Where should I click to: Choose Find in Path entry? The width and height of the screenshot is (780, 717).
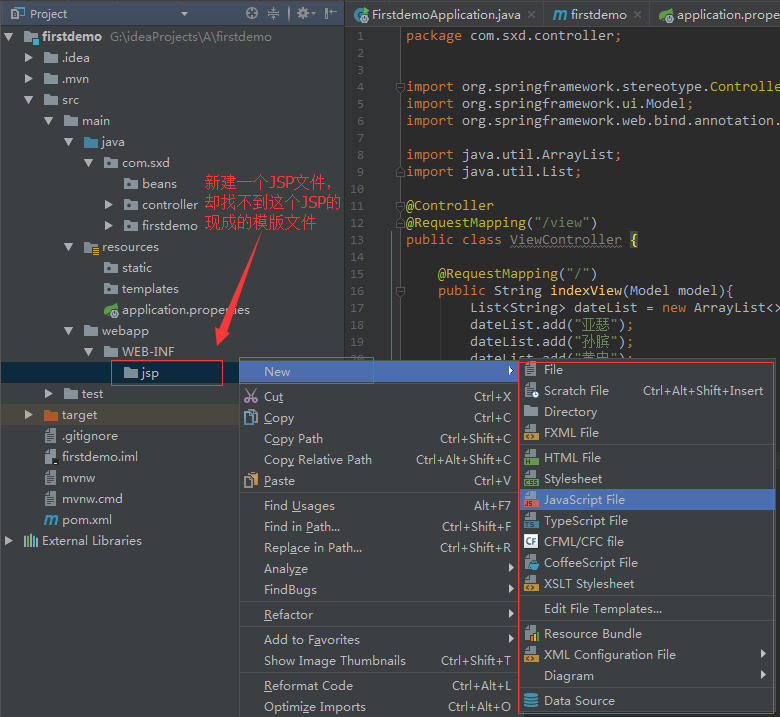(x=379, y=526)
